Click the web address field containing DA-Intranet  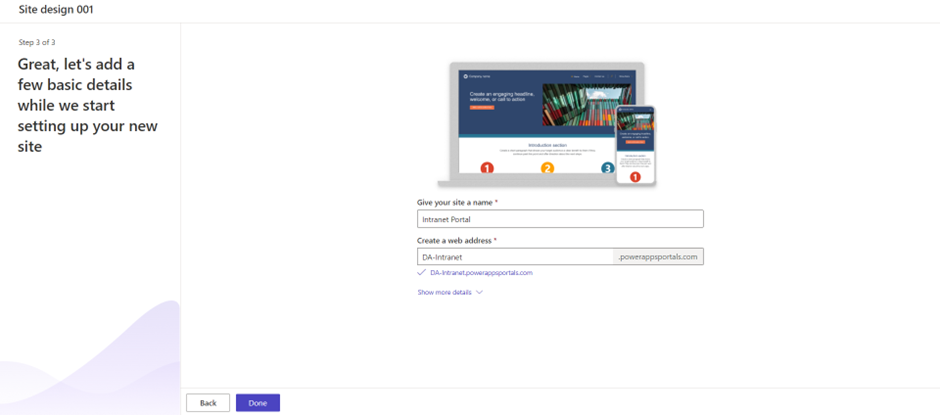point(515,257)
